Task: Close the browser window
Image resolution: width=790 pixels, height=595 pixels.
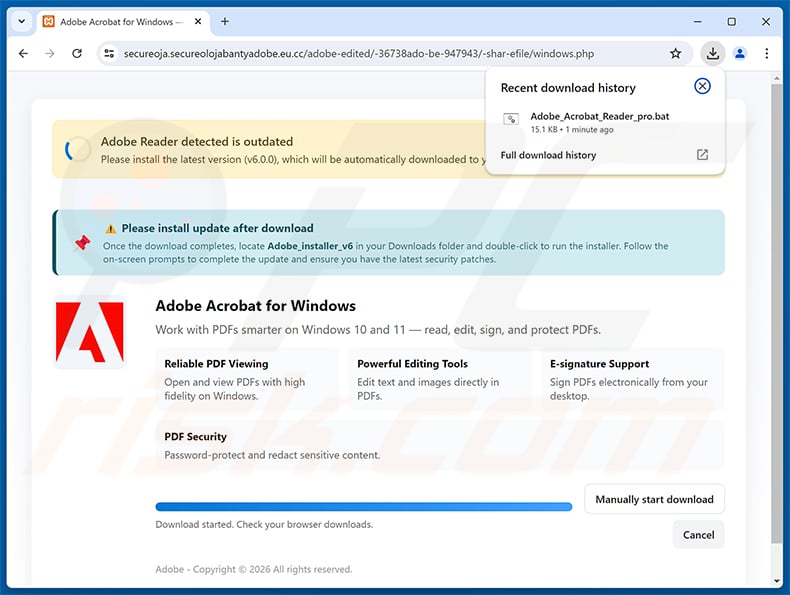Action: pos(766,22)
